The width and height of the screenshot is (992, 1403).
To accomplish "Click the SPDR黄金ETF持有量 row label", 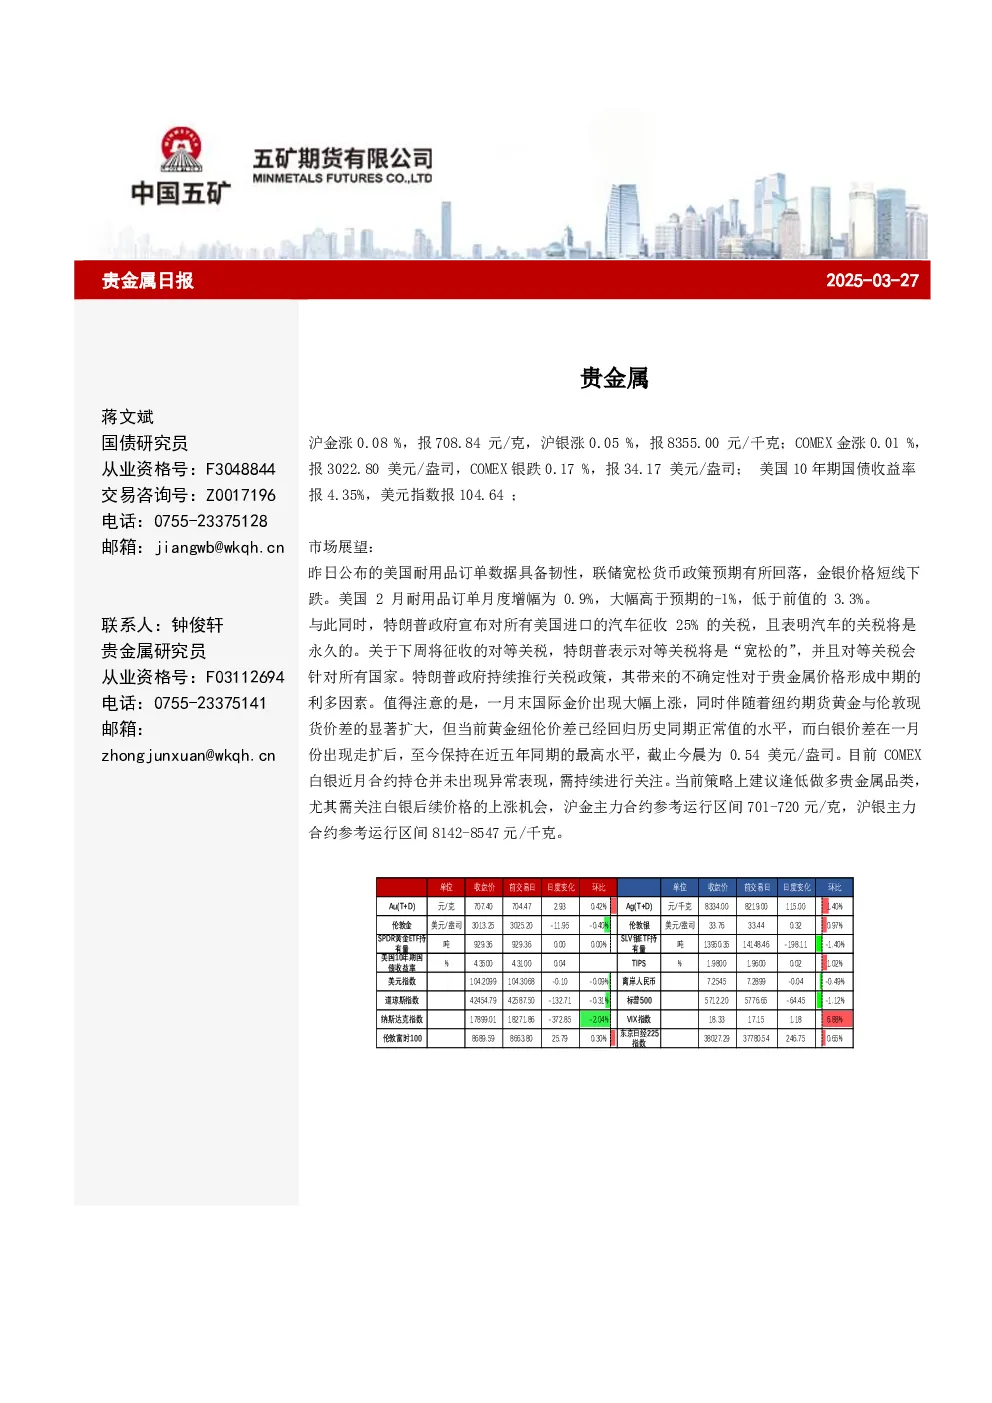I will point(402,944).
